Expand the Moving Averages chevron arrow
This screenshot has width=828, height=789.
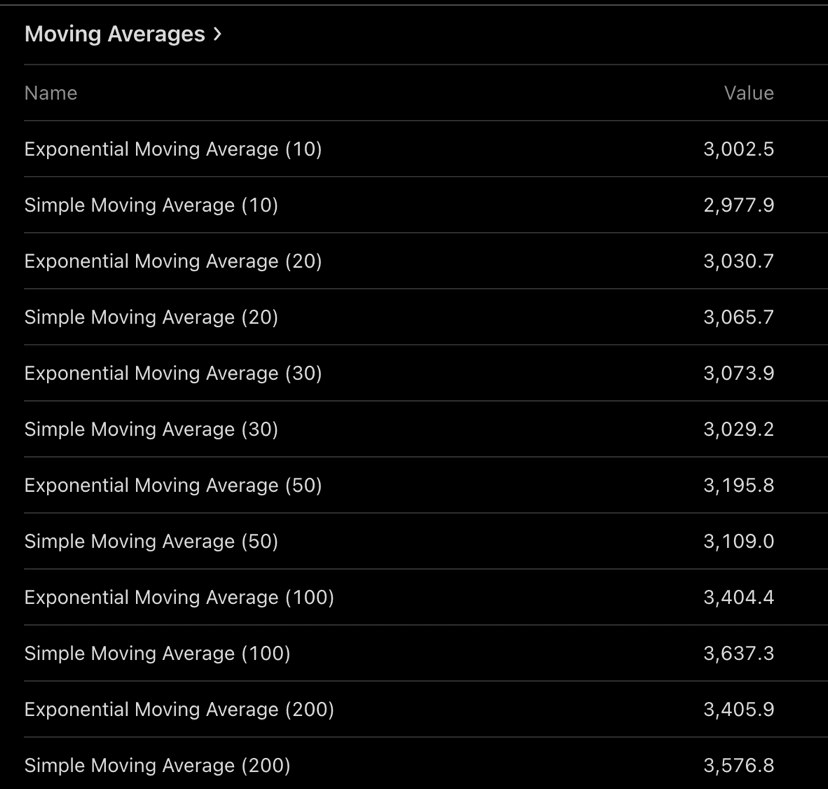click(216, 35)
